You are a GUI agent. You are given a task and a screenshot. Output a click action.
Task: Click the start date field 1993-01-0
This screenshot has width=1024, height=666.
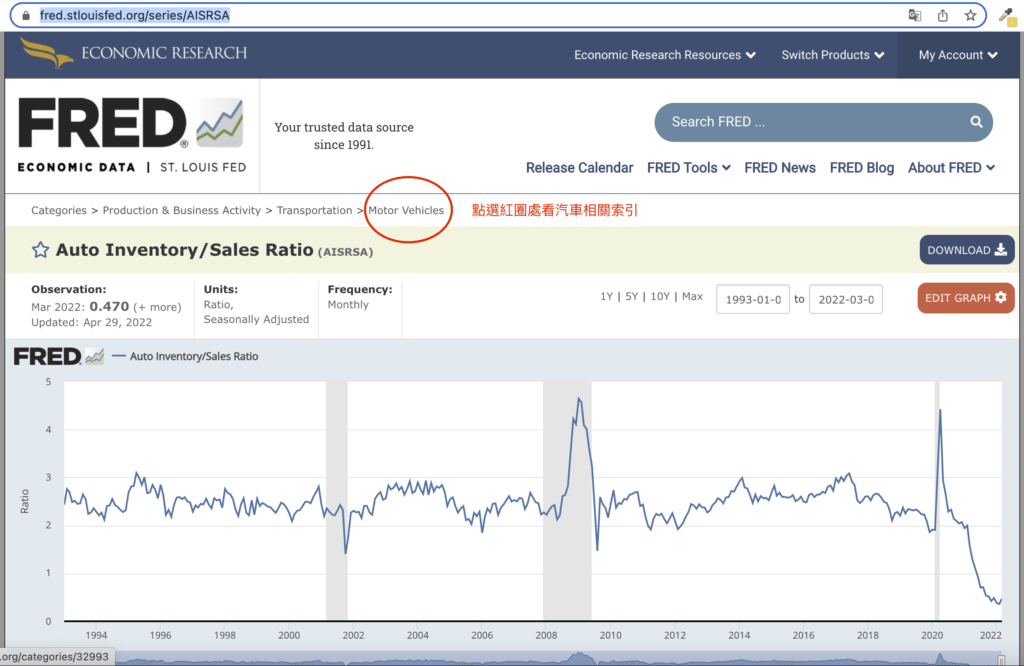pos(753,299)
